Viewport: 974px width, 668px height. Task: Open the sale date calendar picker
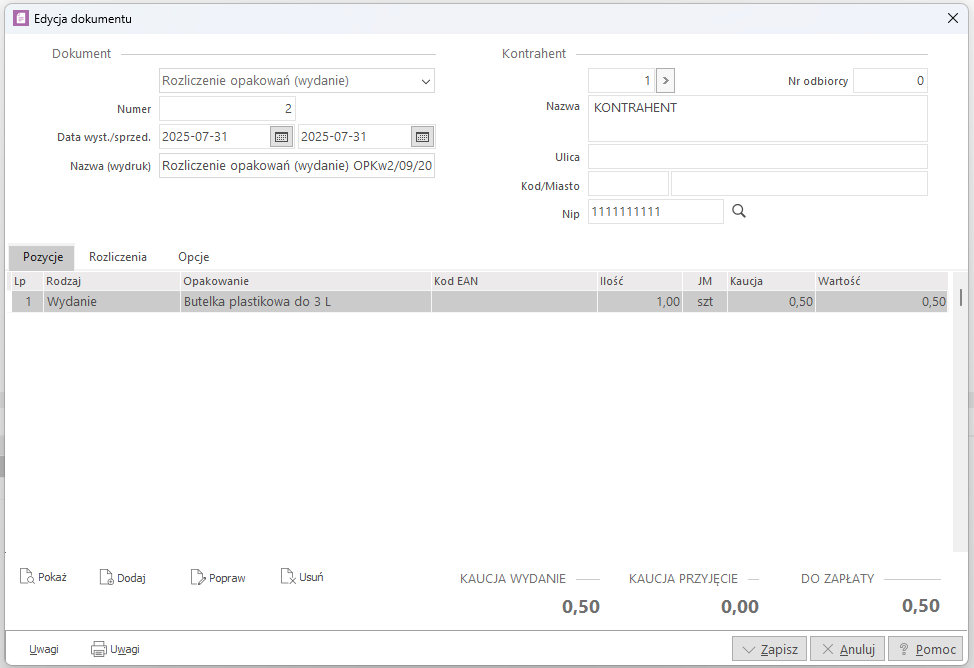pyautogui.click(x=422, y=137)
